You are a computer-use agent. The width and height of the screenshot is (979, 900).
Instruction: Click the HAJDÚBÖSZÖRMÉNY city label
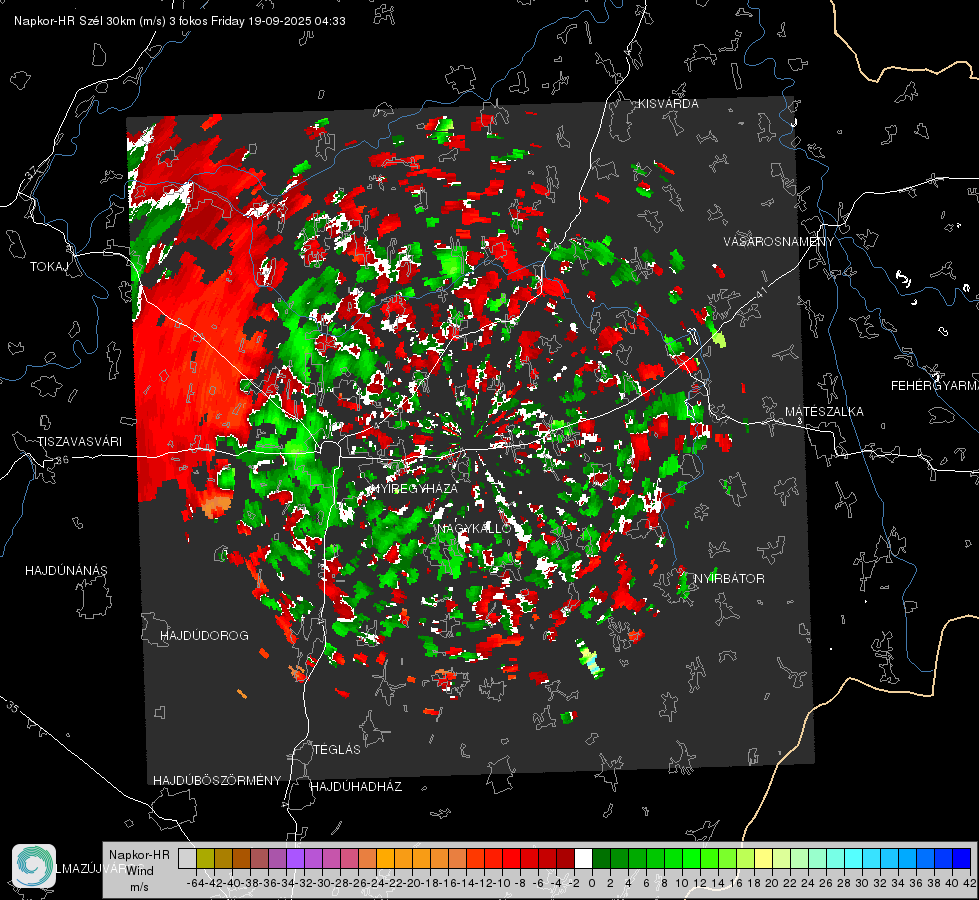[217, 780]
